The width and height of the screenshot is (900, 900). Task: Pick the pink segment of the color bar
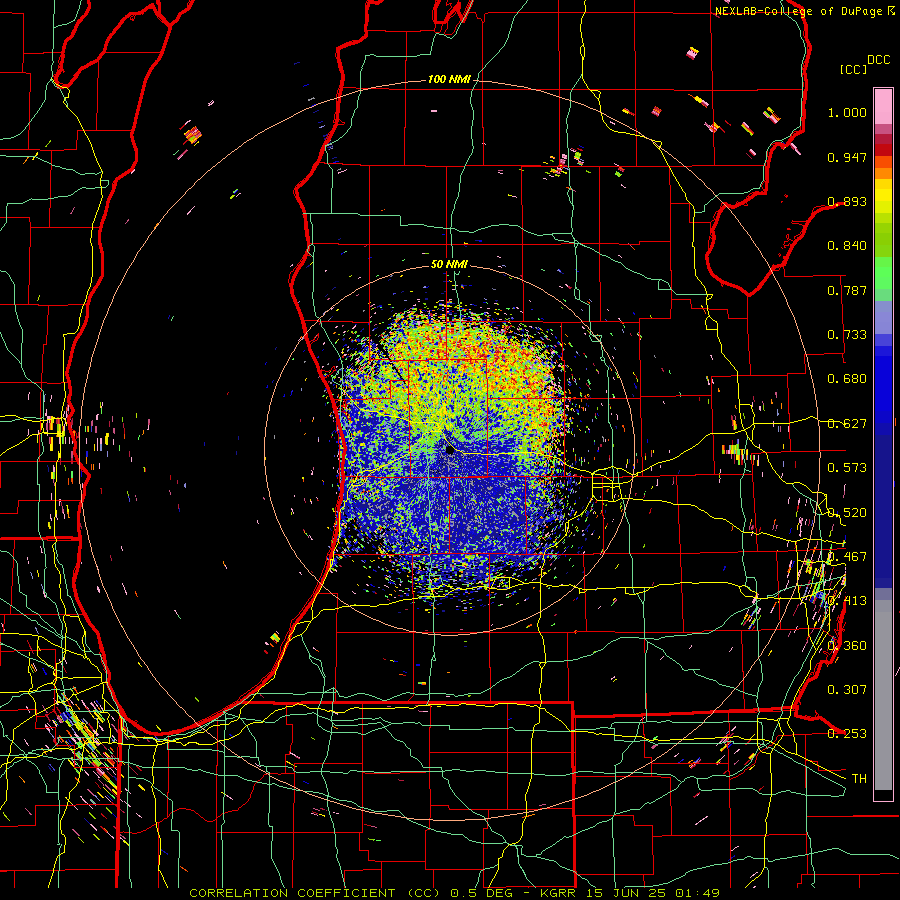[x=883, y=106]
